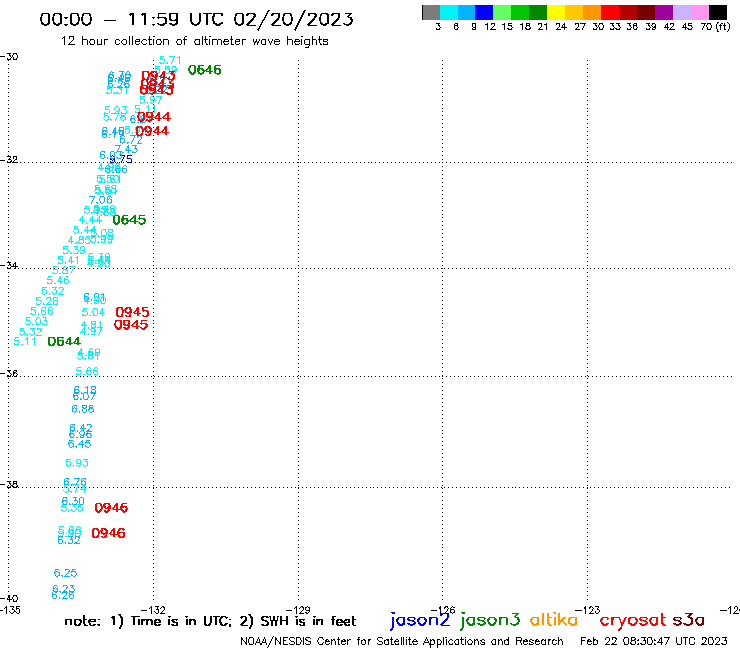Select subtitle '12 hour collection of altimeter wave heights'
The image size is (740, 650).
[x=194, y=41]
